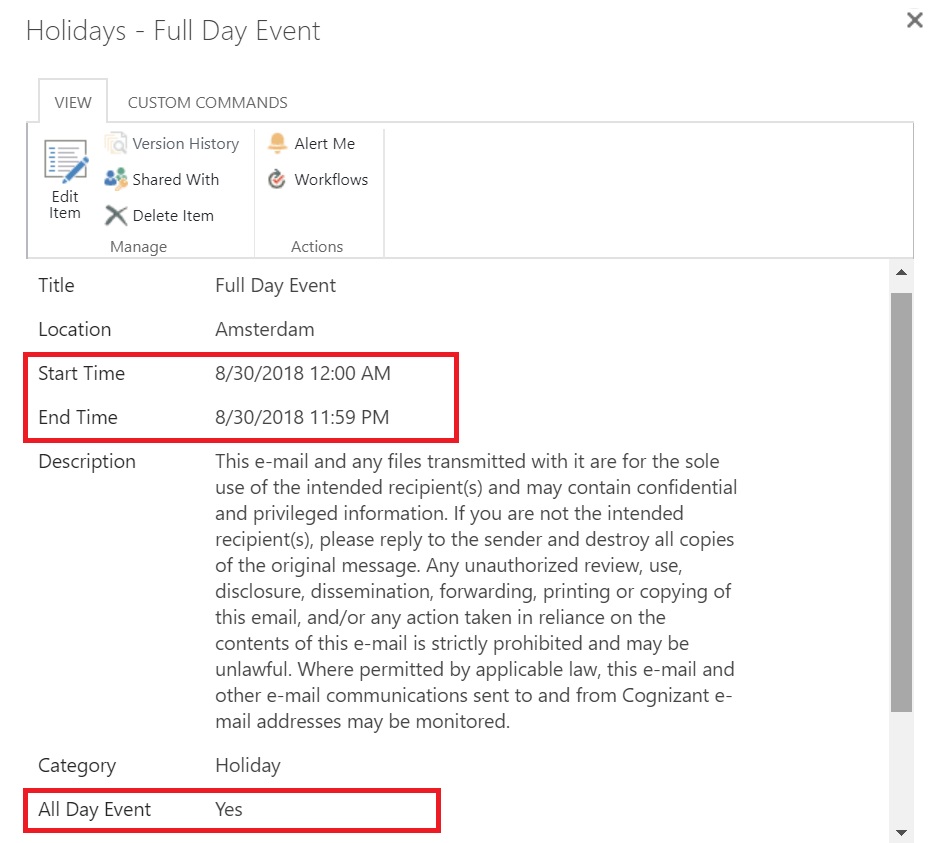This screenshot has height=843, width=936.
Task: Click the 'Start Time' field label
Action: coord(82,373)
